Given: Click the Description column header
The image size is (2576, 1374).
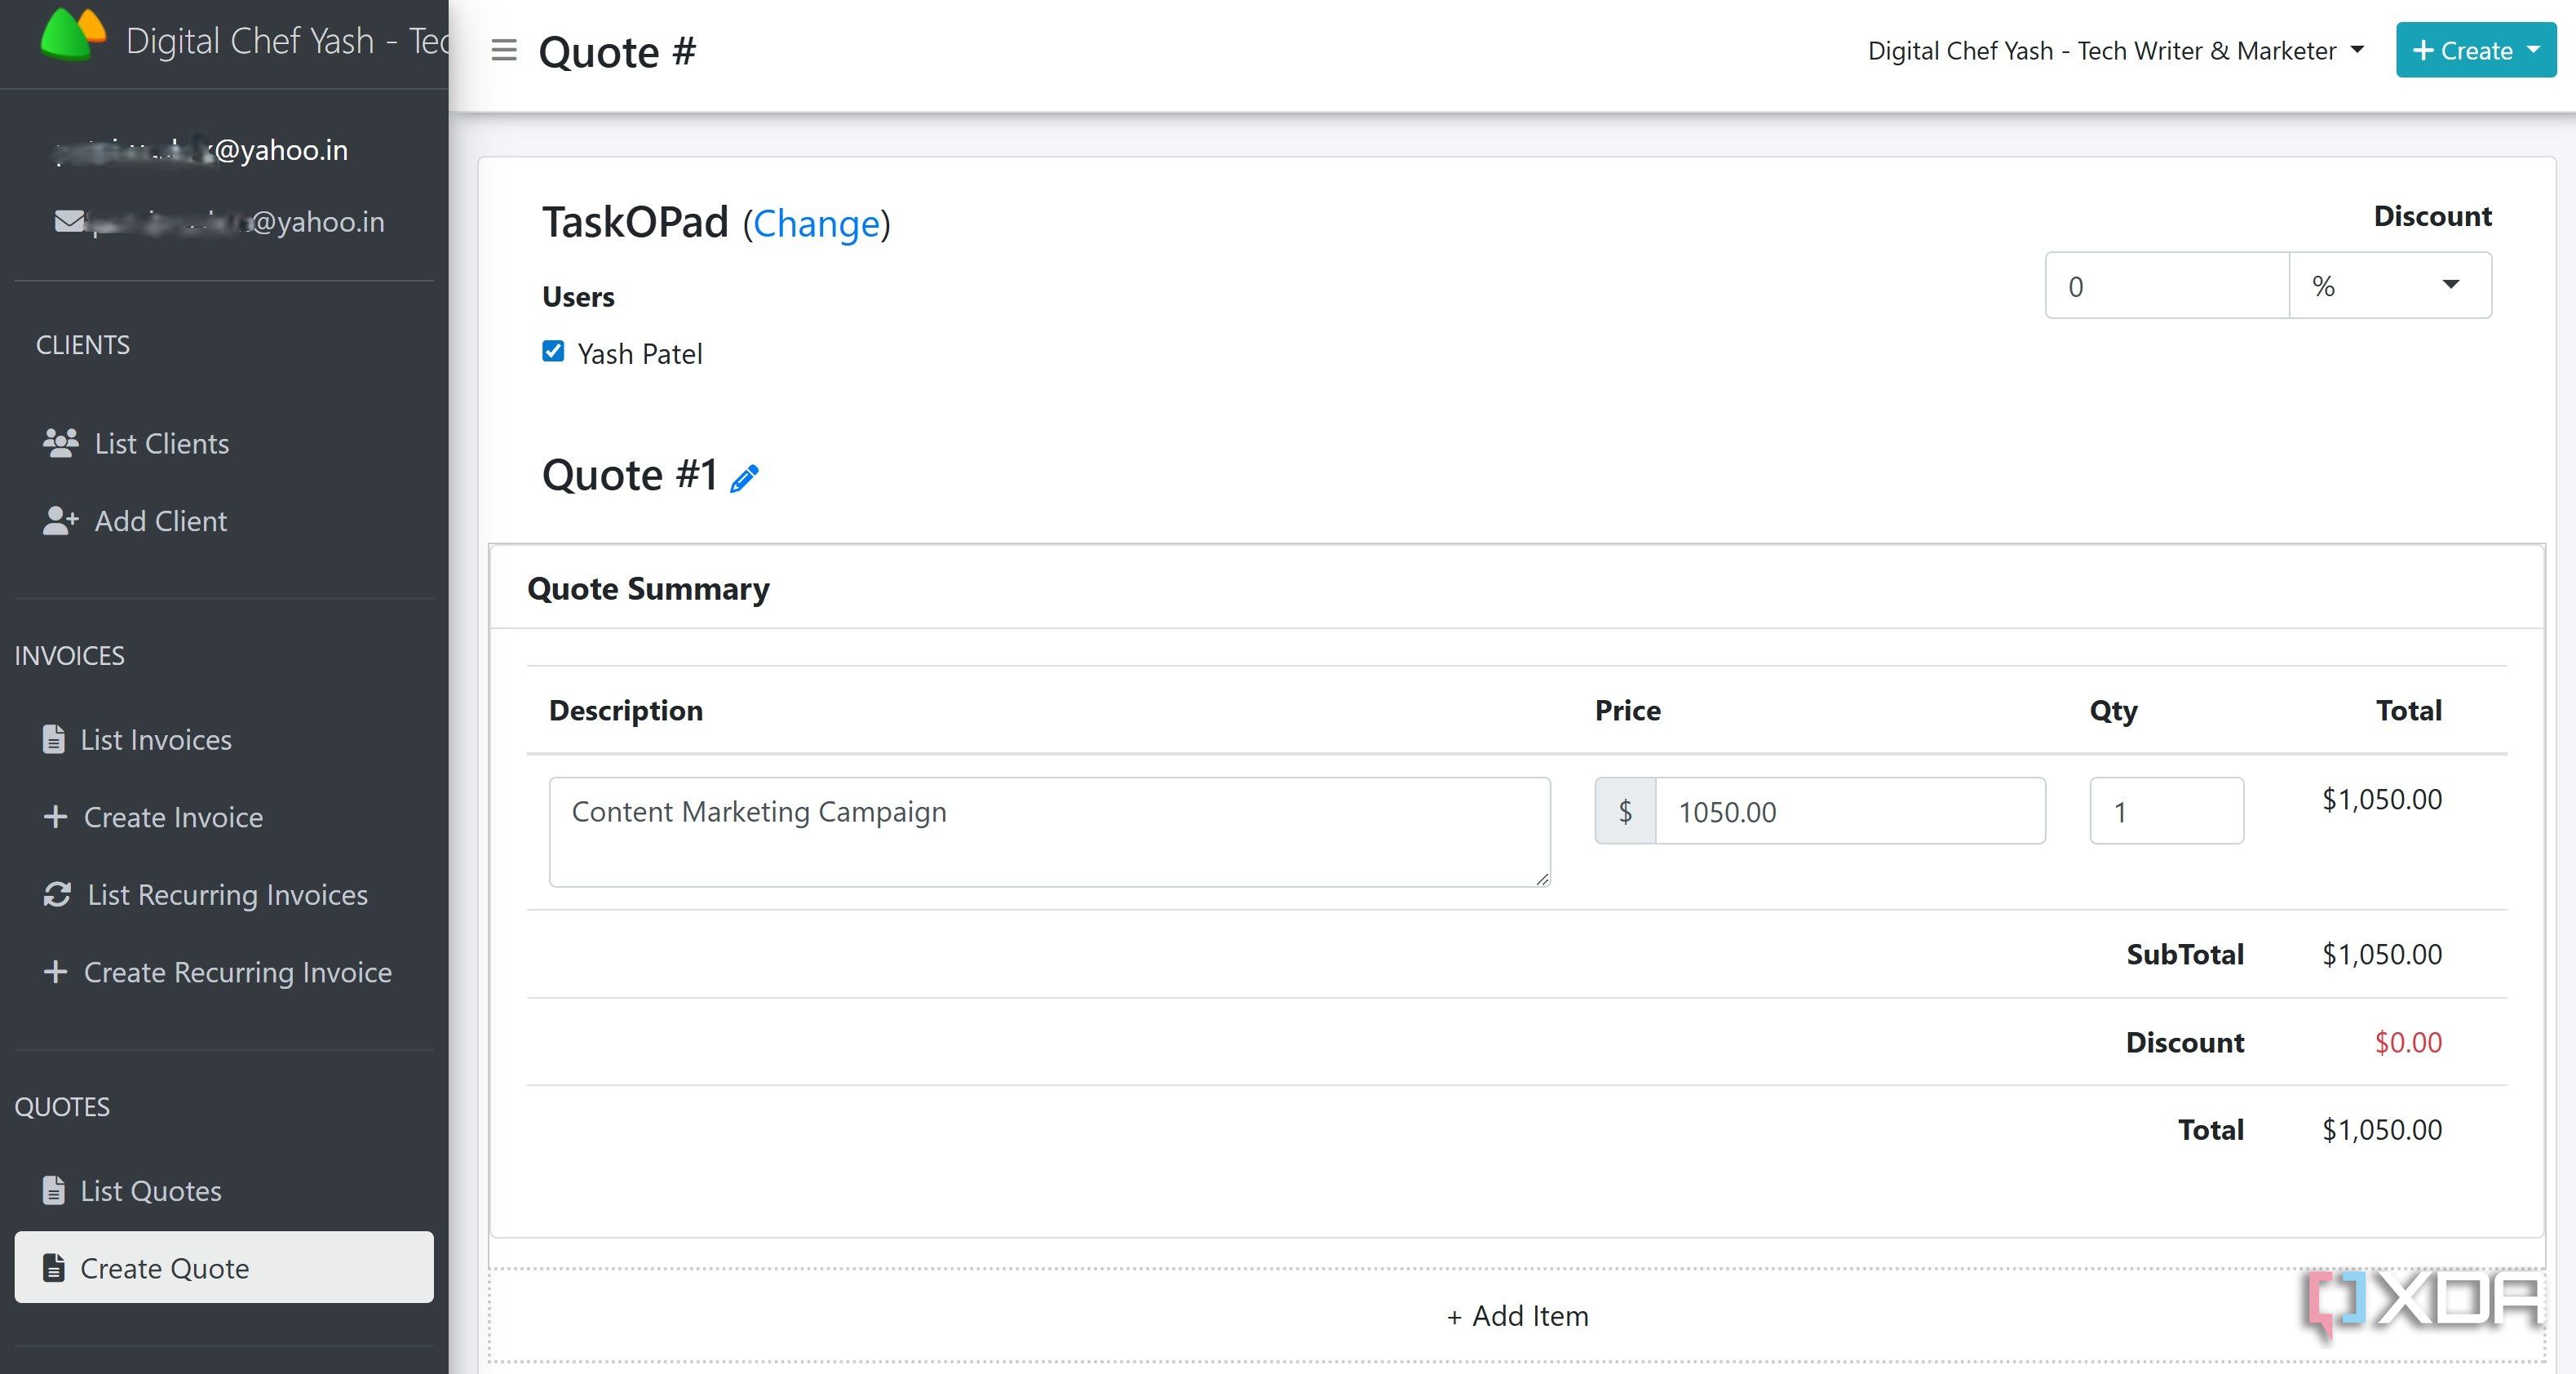Looking at the screenshot, I should 626,710.
